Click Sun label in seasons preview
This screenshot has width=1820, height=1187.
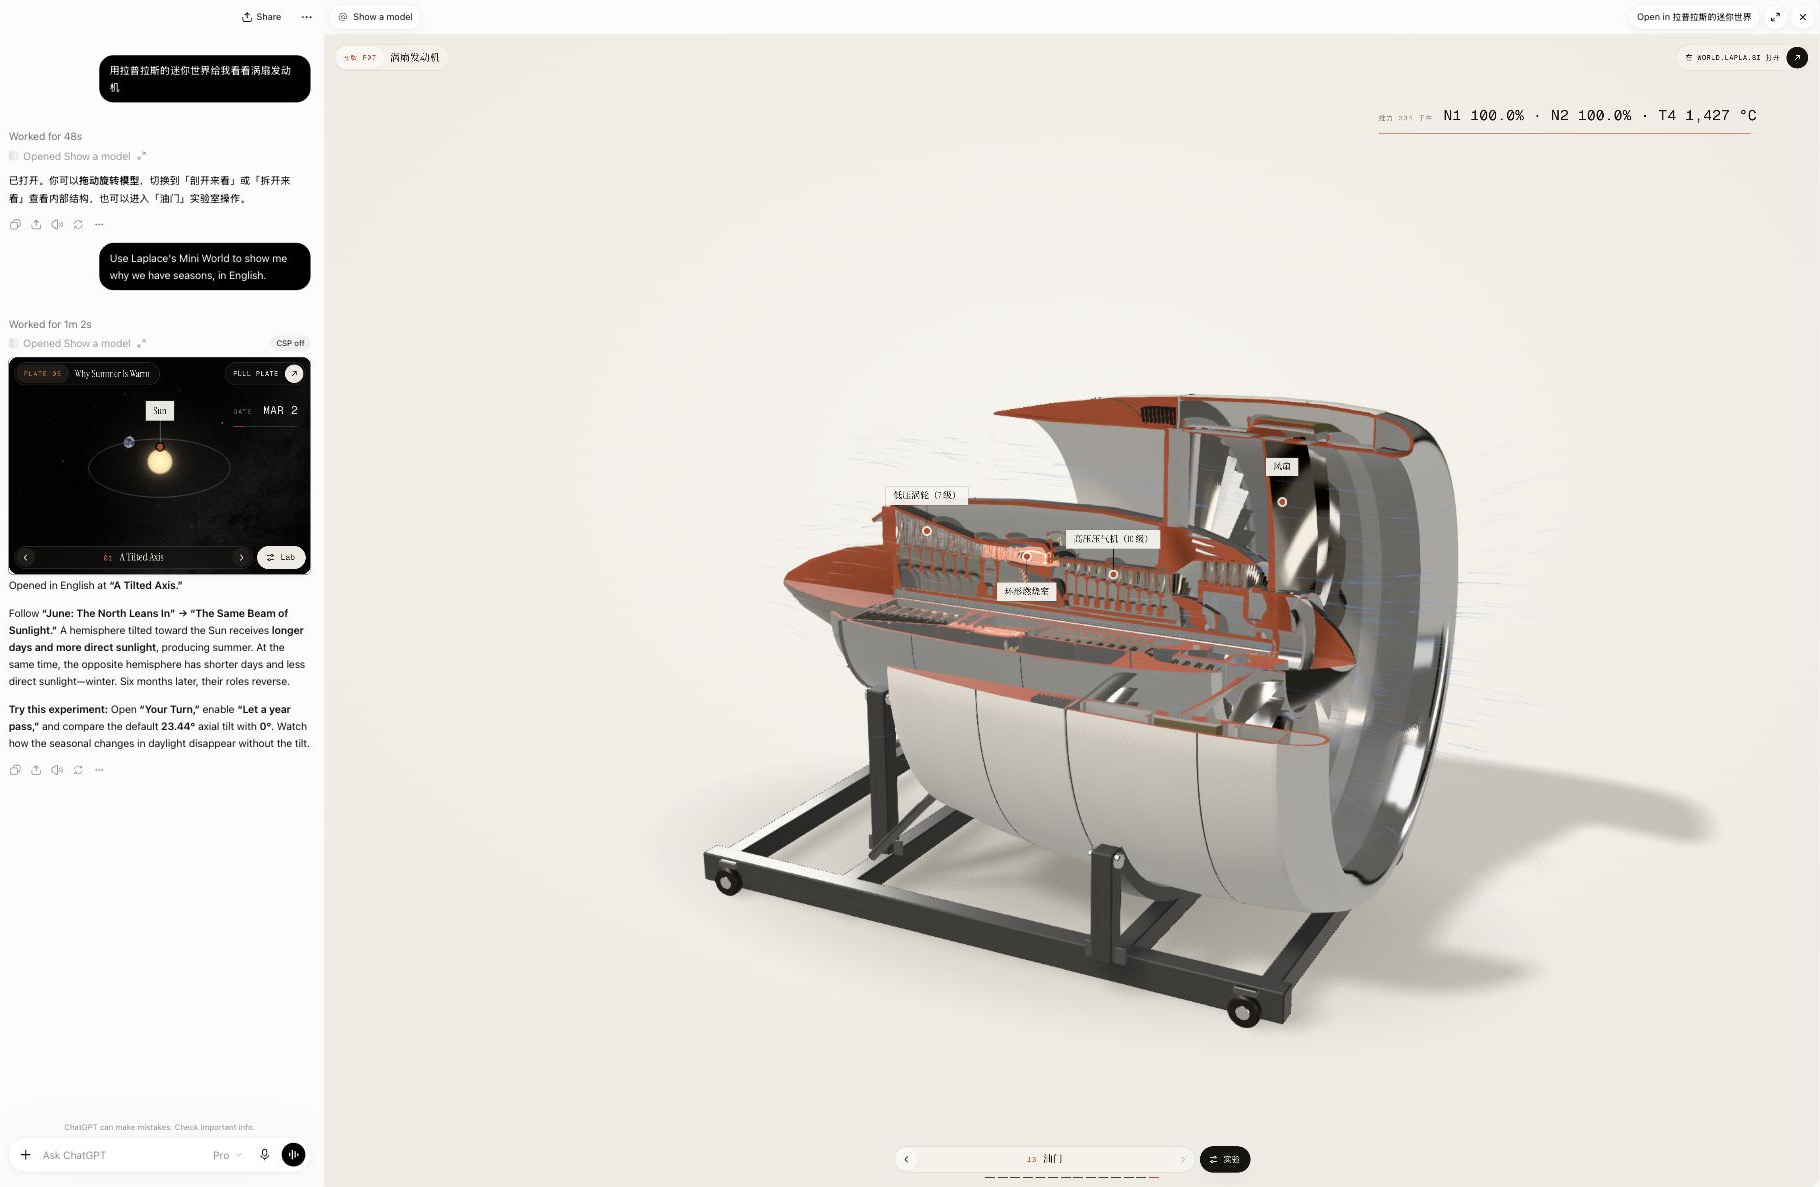pyautogui.click(x=160, y=410)
